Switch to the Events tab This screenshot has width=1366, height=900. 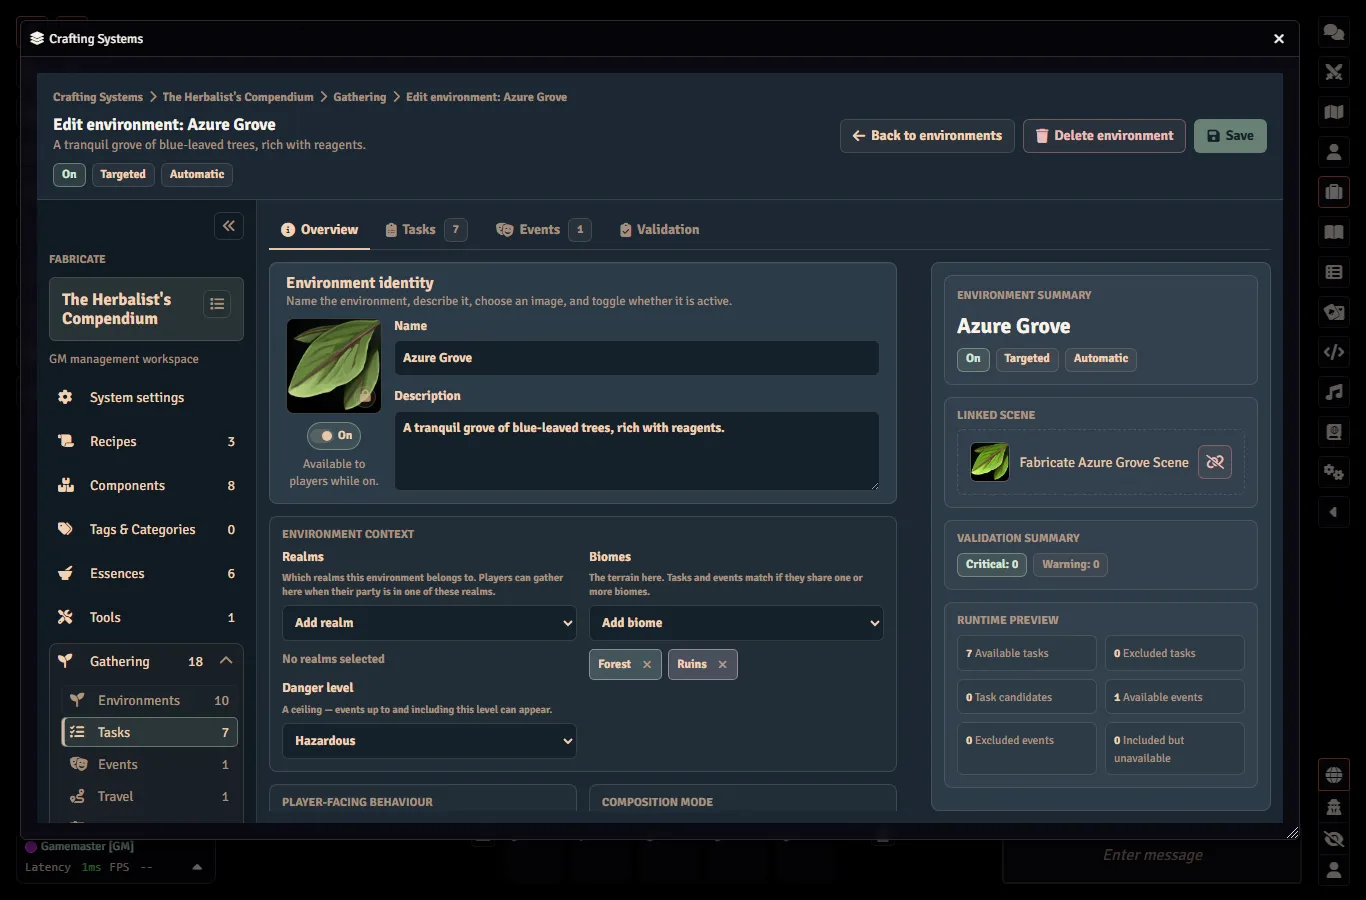[543, 230]
